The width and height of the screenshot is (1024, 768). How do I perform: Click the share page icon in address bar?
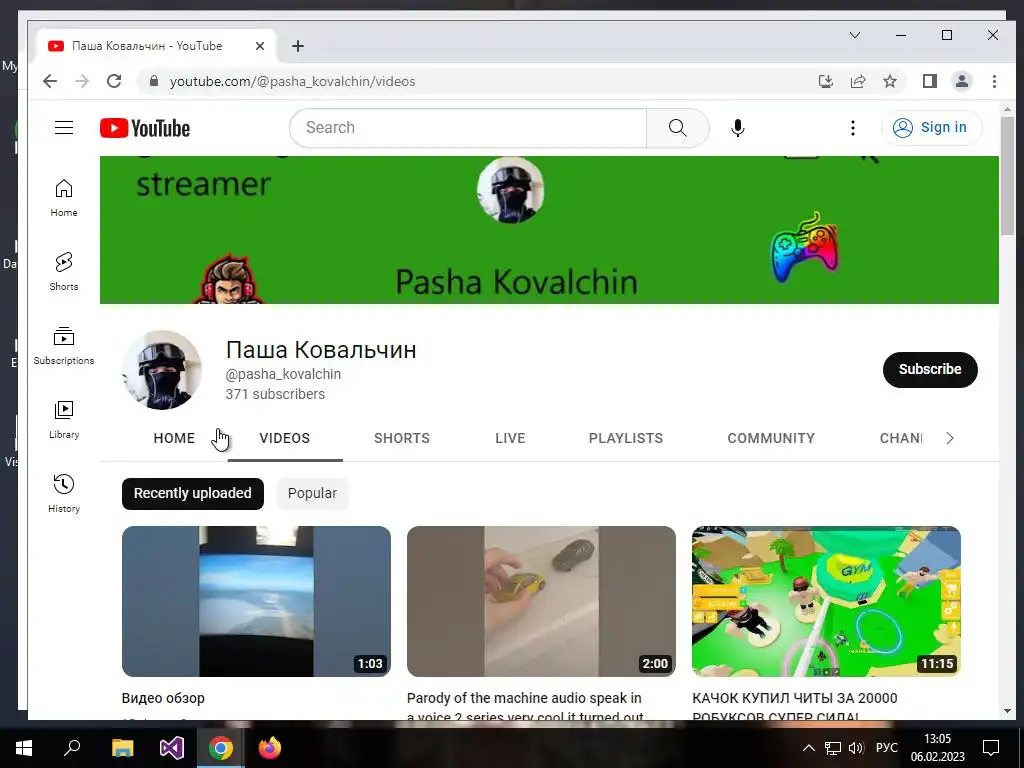pyautogui.click(x=857, y=81)
